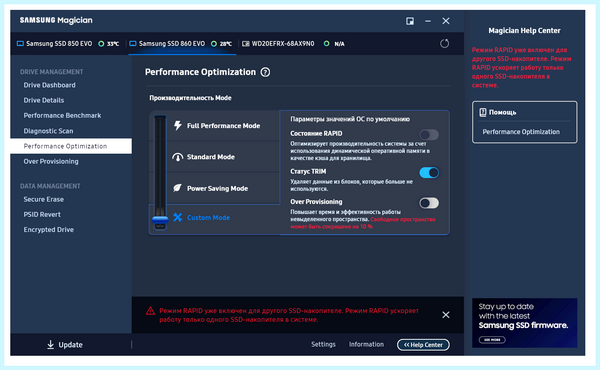
Task: Open Over Provisioning in sidebar
Action: [x=51, y=161]
